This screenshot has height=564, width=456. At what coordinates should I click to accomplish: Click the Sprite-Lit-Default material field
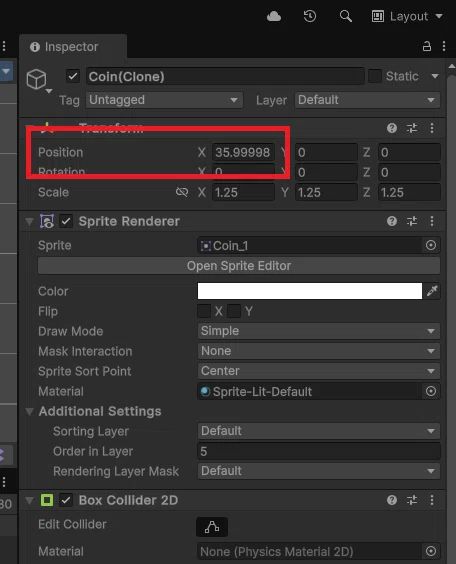tap(310, 391)
